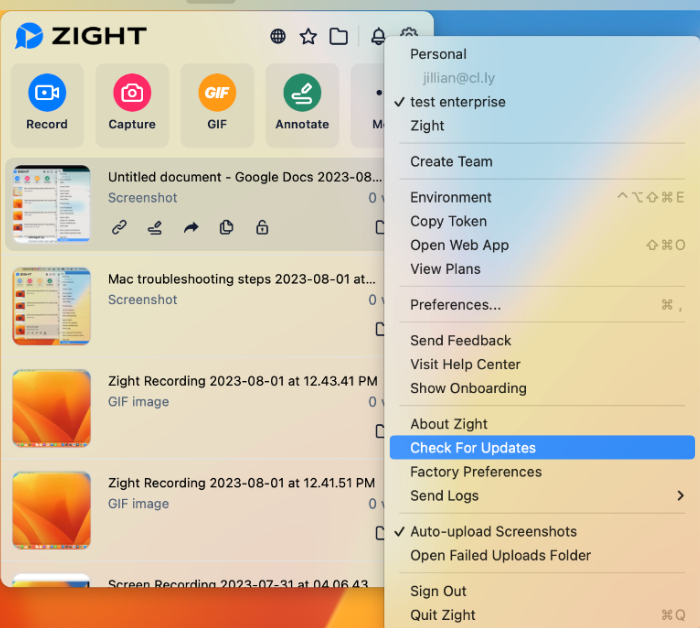Select 'Mac troubleshooting steps 2023-08-01' title

click(242, 279)
